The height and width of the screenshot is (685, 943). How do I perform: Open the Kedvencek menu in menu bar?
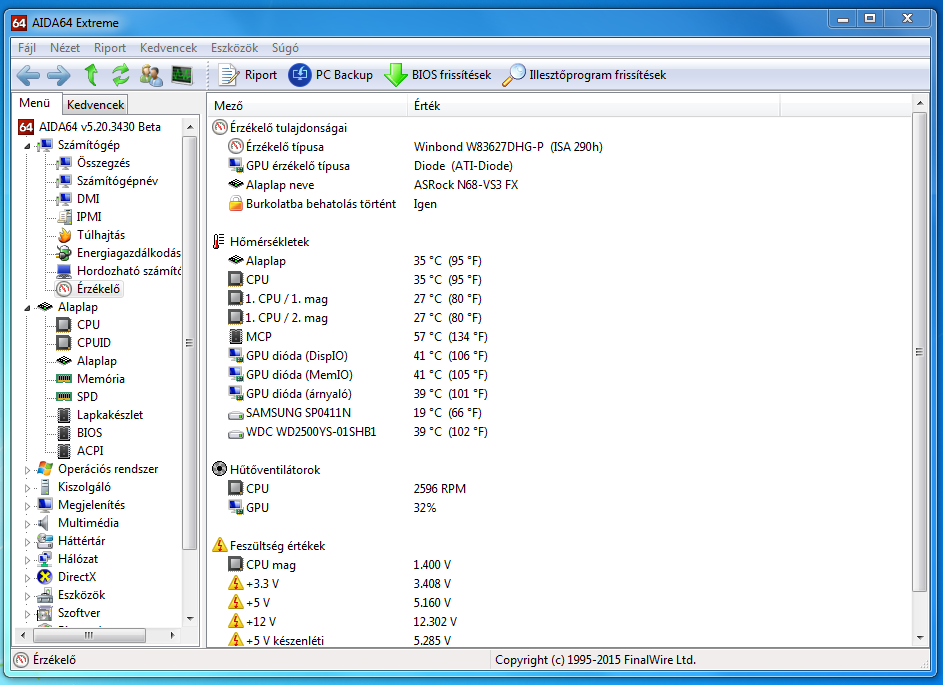coord(168,48)
